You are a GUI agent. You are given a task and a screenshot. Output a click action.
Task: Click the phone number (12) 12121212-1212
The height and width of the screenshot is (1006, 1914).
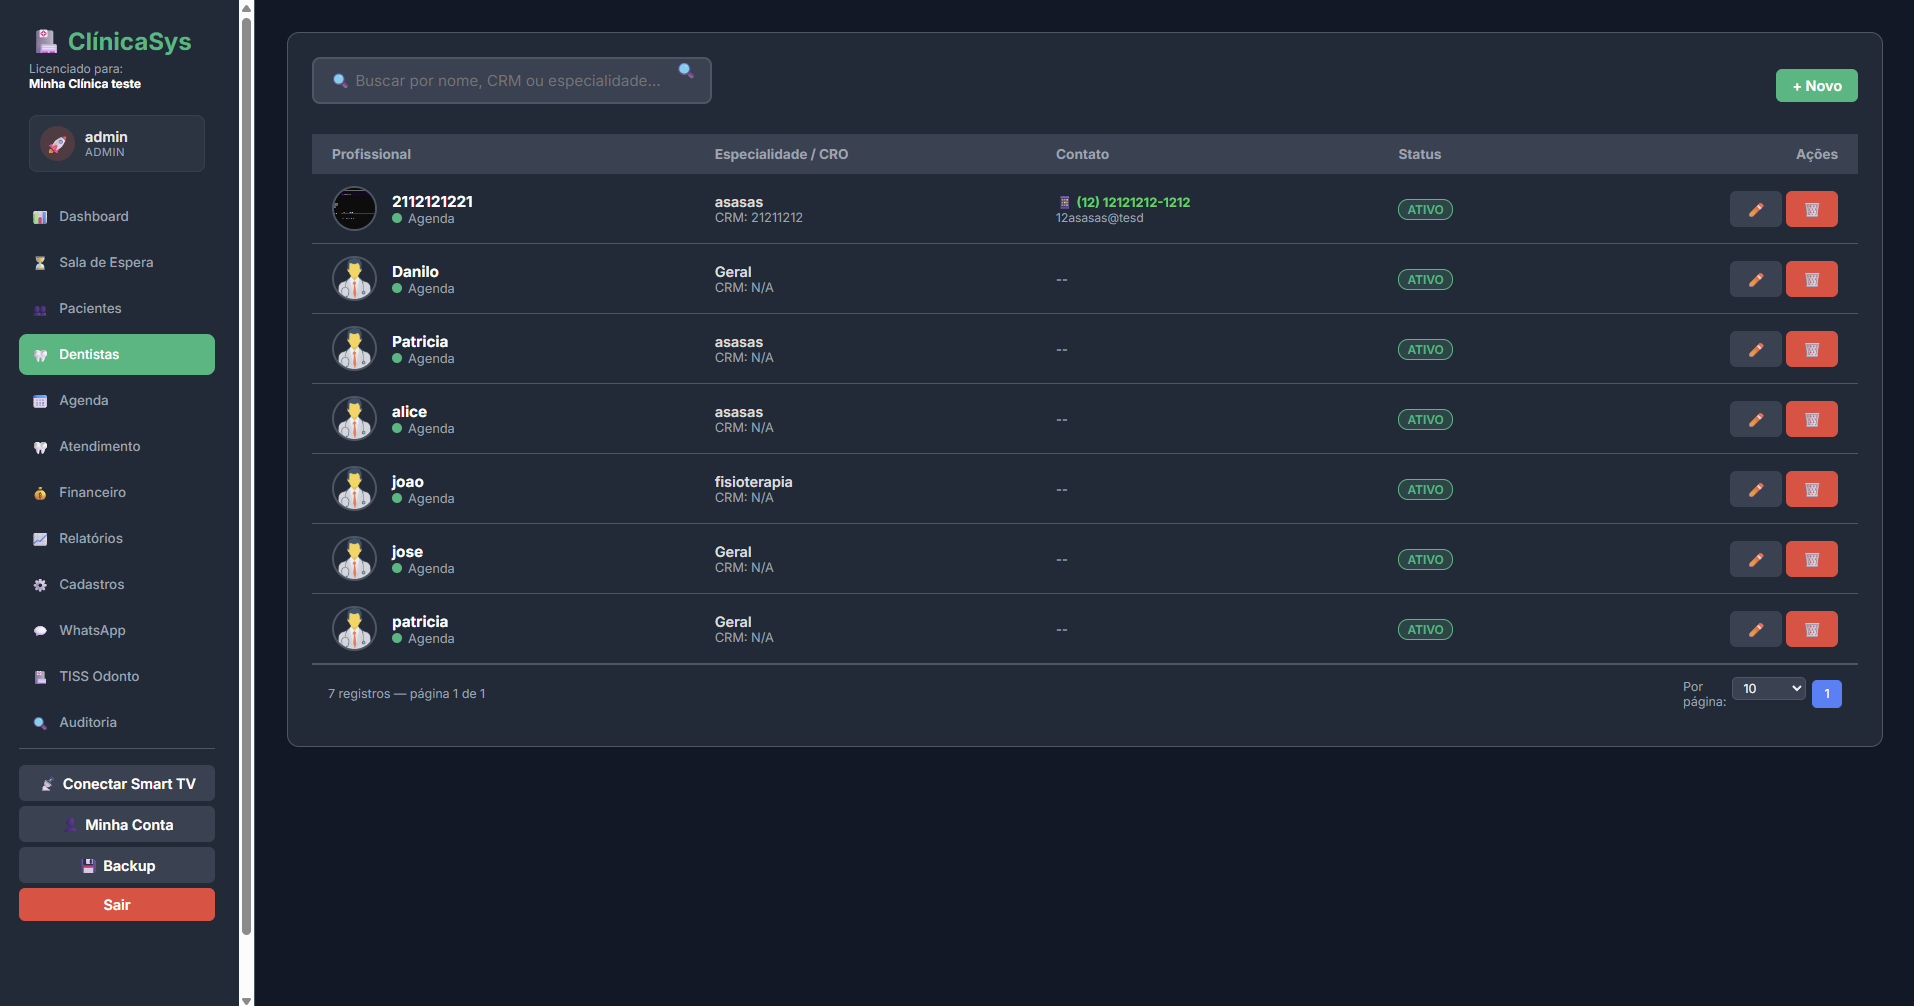coord(1133,202)
